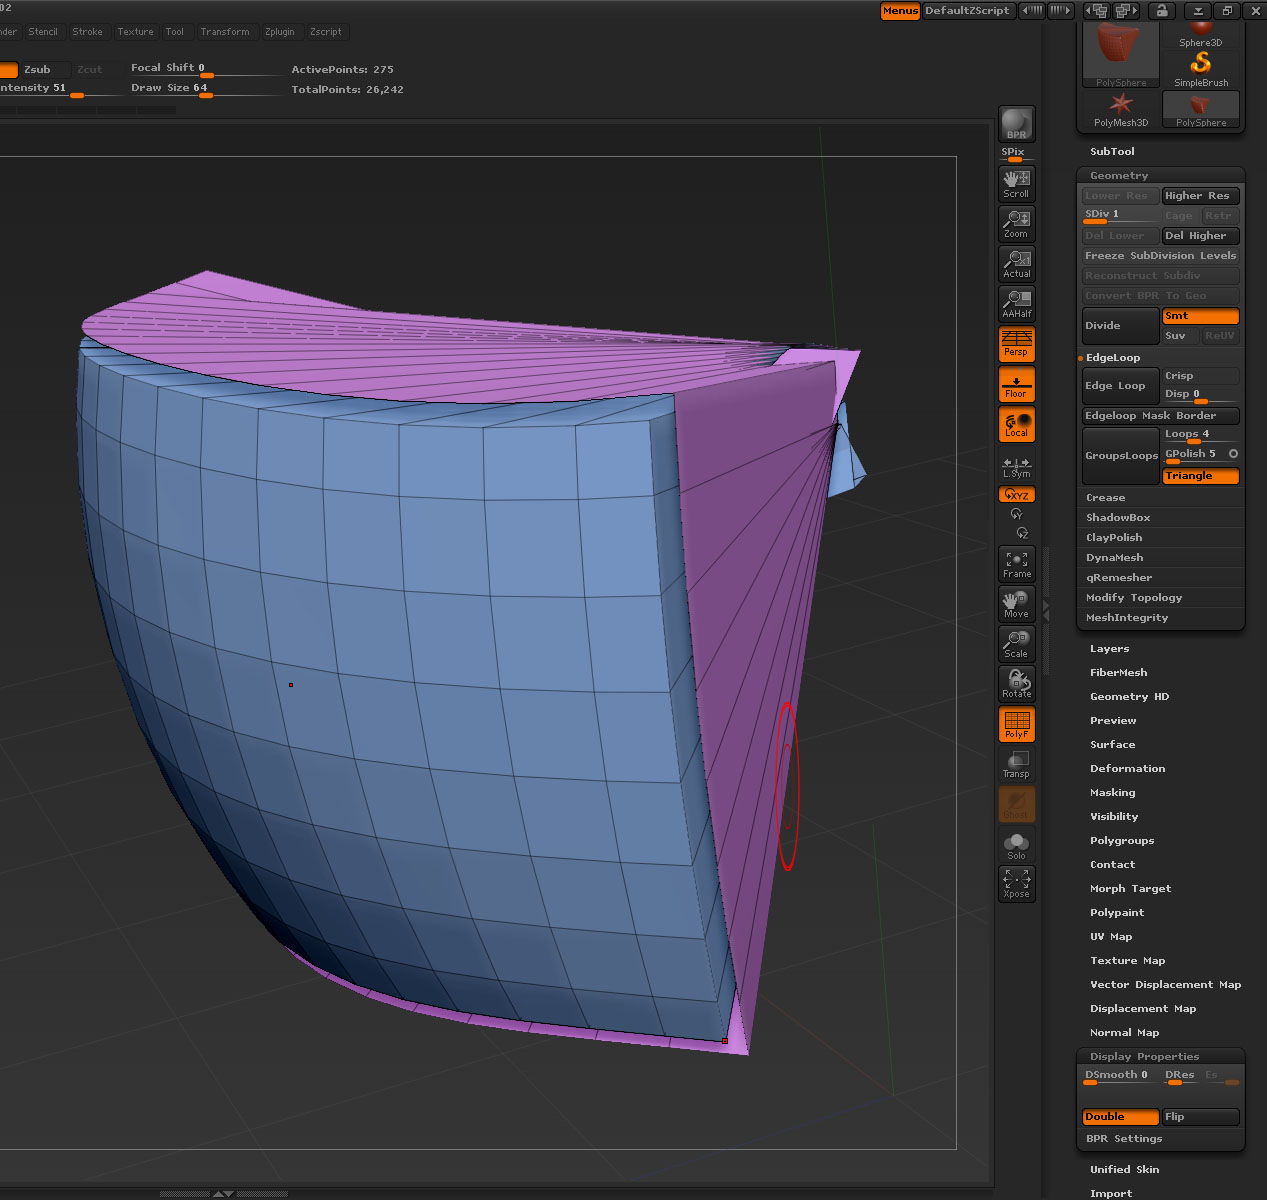Select the SimpleBrush tool thumbnail

(1201, 68)
